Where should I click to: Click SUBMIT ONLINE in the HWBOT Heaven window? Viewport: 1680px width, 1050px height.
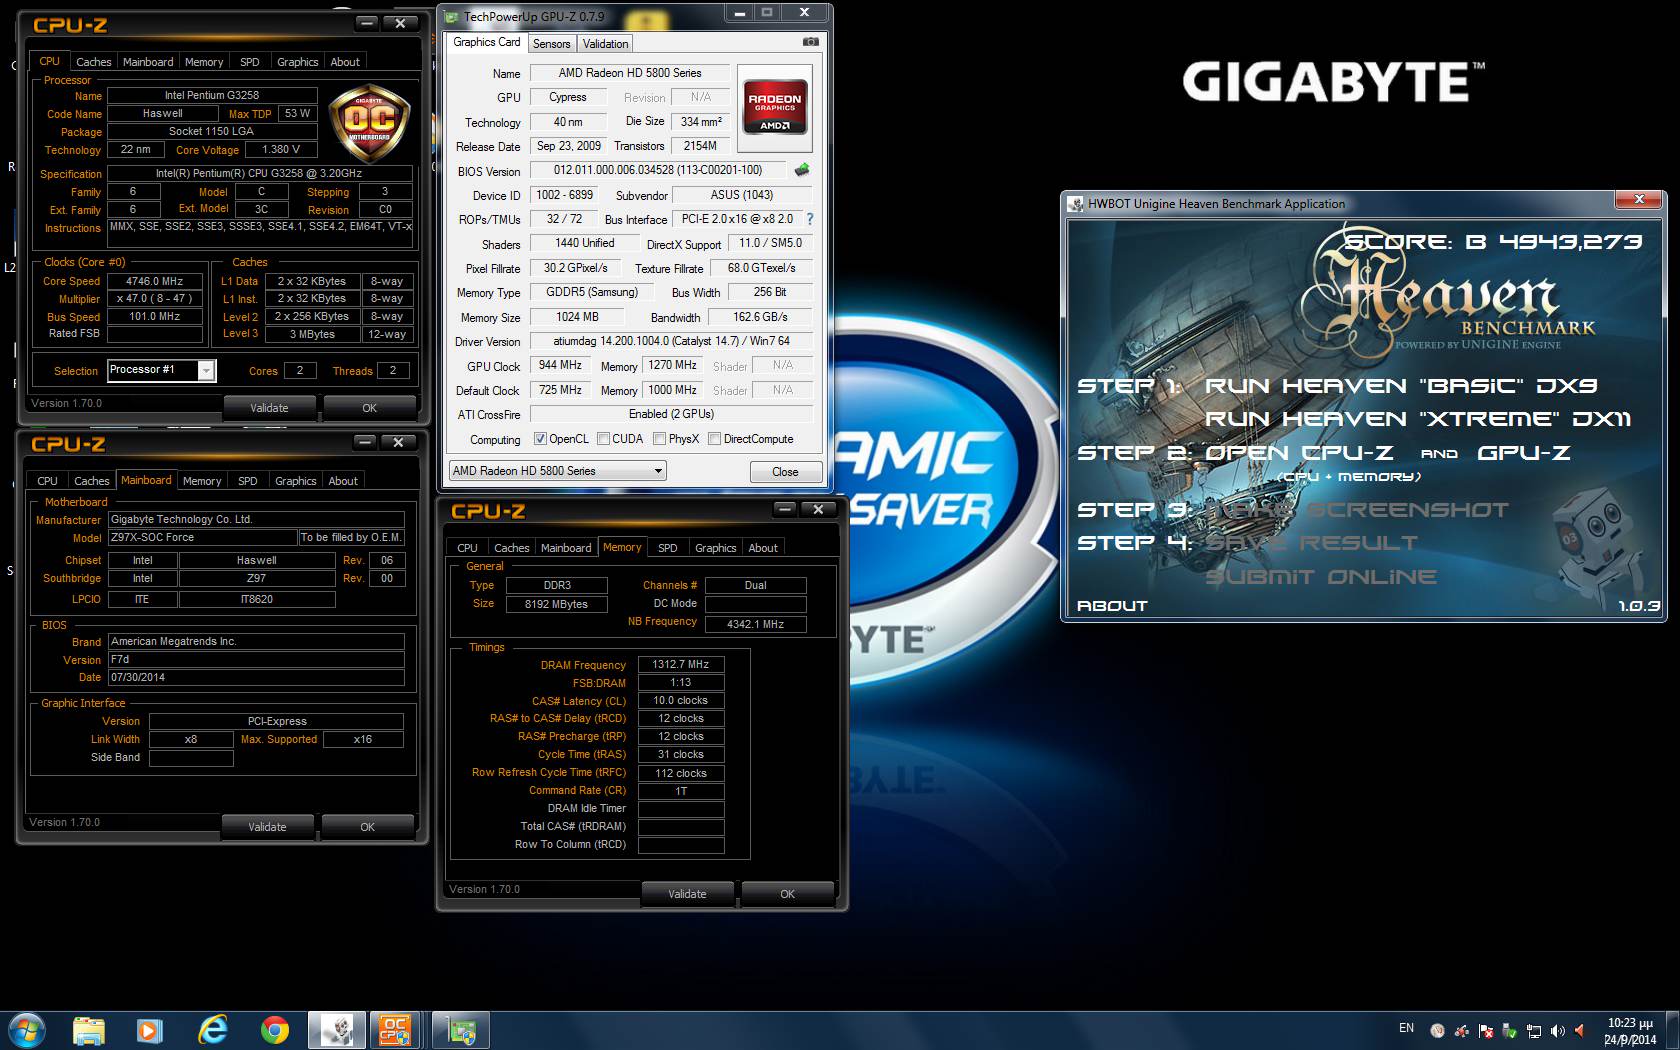click(1321, 577)
